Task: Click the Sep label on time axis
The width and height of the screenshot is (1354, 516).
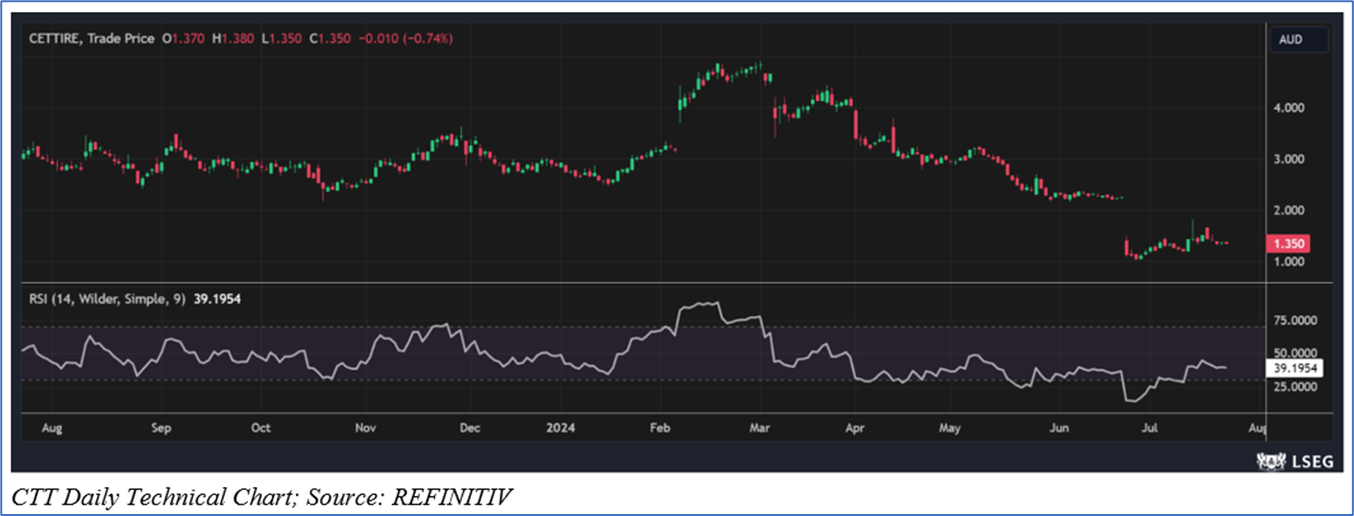Action: (161, 428)
